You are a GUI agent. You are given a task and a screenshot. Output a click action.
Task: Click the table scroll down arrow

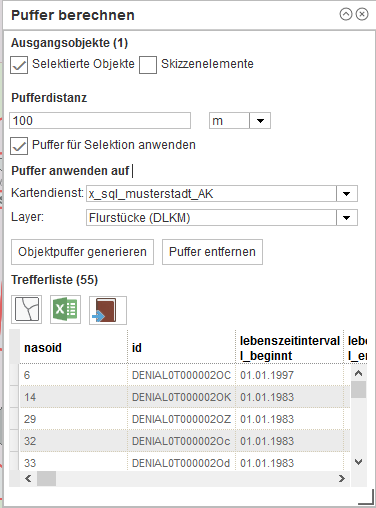coord(358,462)
